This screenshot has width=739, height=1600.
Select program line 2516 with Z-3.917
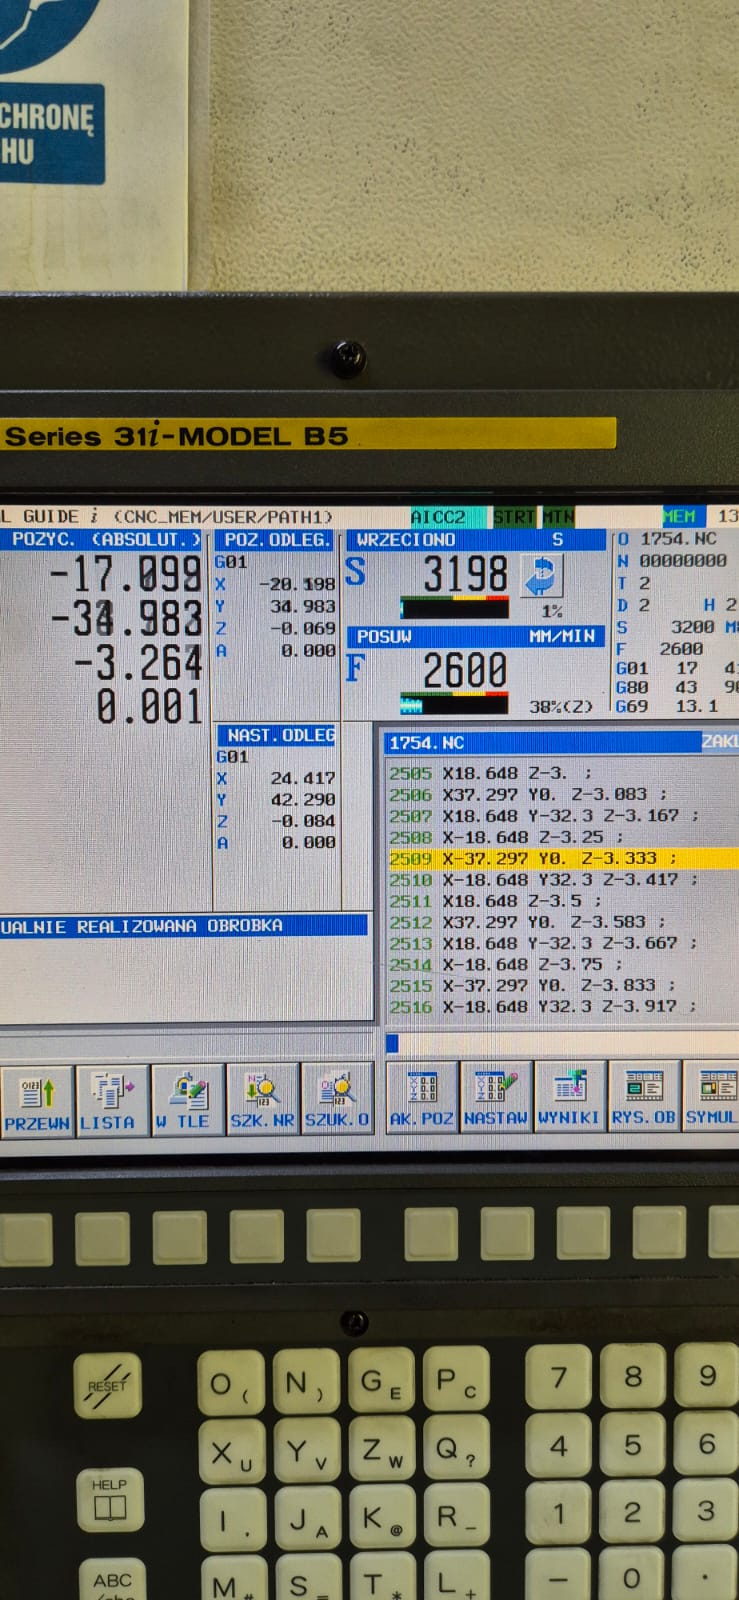[x=544, y=1006]
